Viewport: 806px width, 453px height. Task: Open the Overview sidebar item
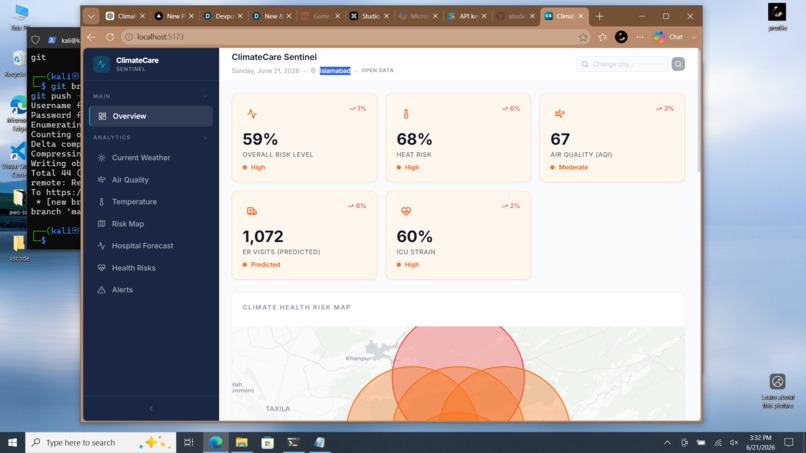[151, 116]
